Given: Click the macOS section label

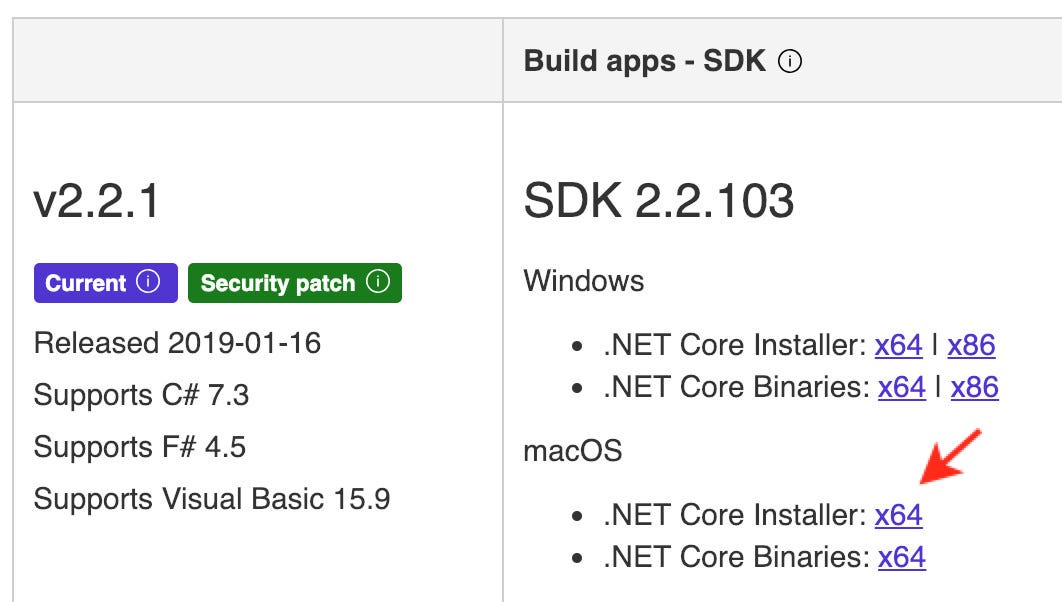Looking at the screenshot, I should (x=572, y=450).
